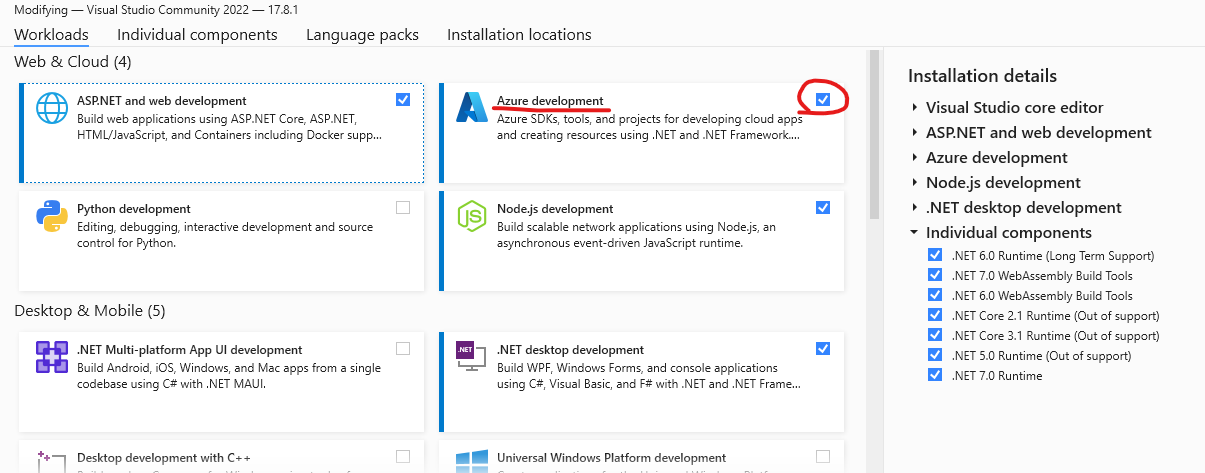This screenshot has height=473, width=1205.
Task: Collapse the Individual components section
Action: pos(914,232)
